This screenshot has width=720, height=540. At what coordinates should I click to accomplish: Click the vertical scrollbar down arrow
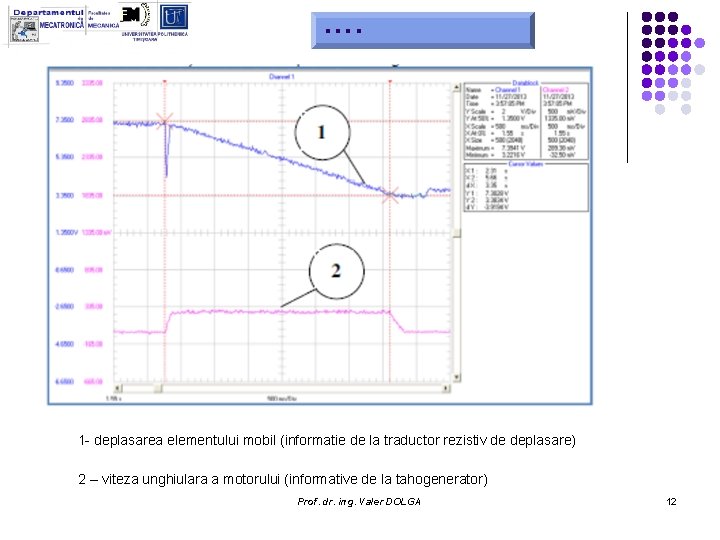click(457, 377)
